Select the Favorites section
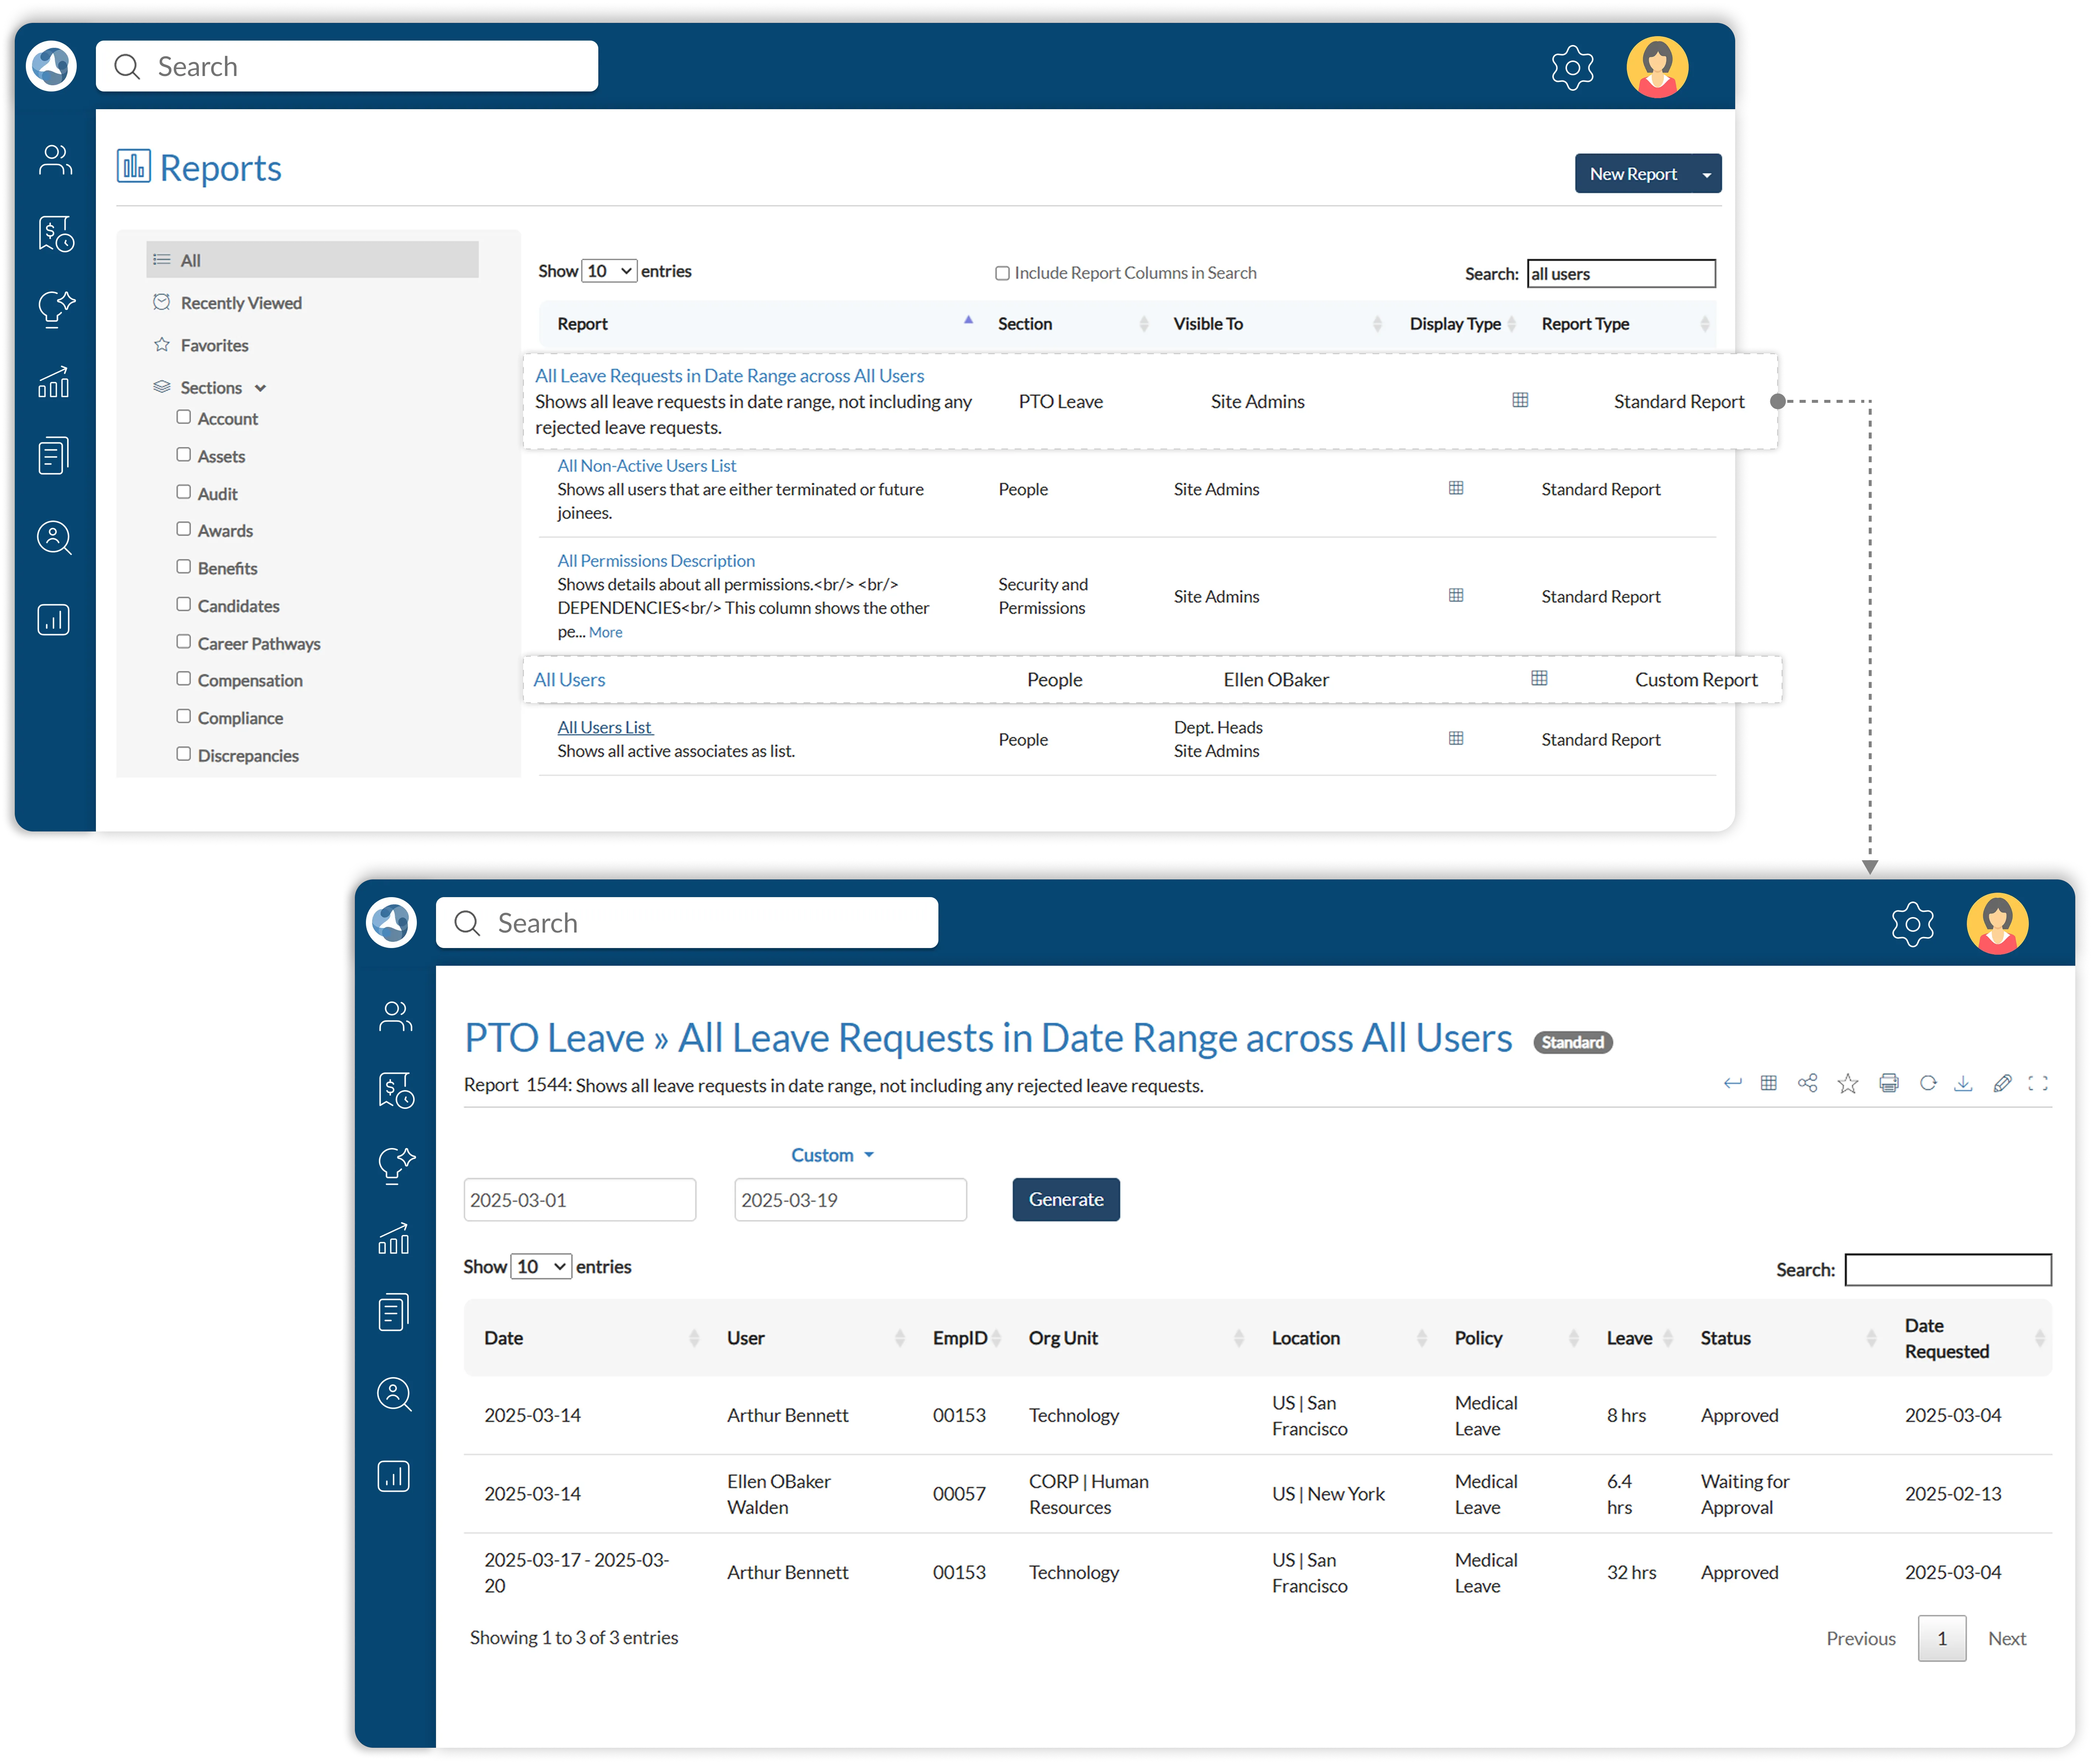This screenshot has height=1764, width=2093. pyautogui.click(x=214, y=344)
